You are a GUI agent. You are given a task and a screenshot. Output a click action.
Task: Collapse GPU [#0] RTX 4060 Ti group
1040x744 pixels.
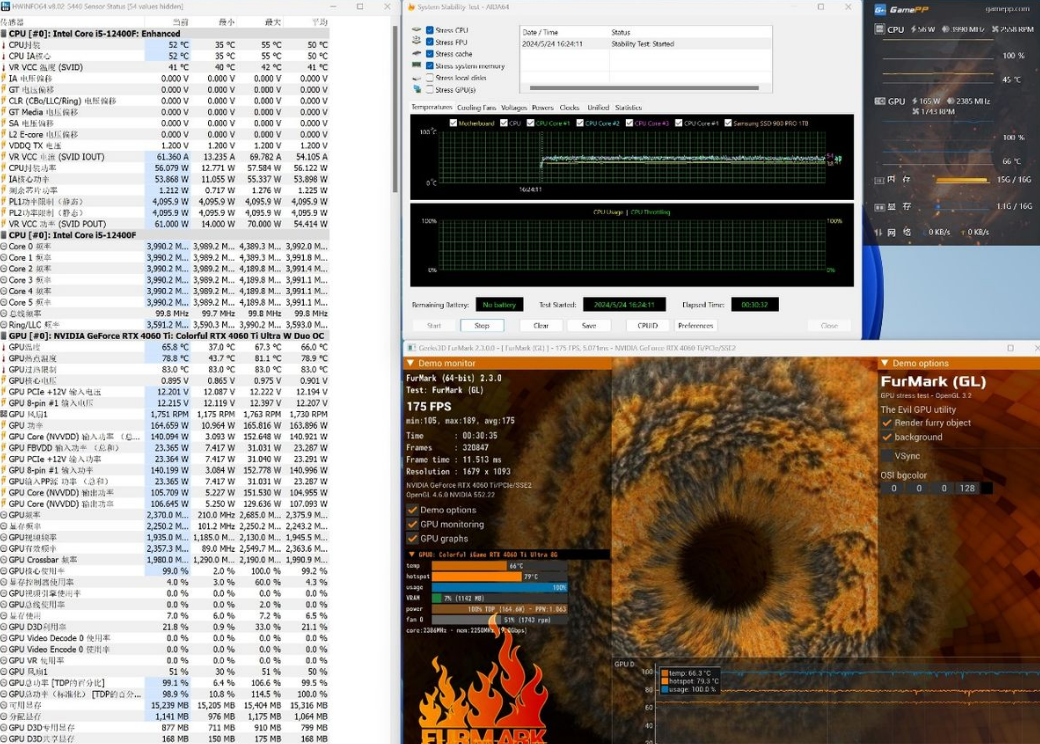pos(164,336)
